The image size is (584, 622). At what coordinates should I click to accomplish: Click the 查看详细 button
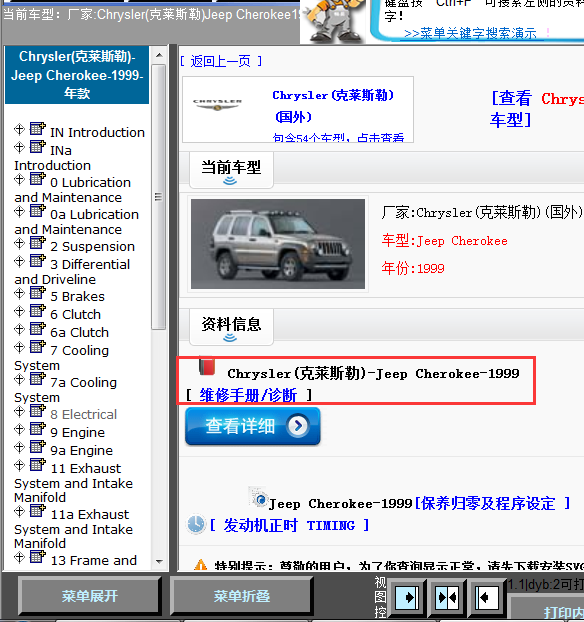coord(253,426)
